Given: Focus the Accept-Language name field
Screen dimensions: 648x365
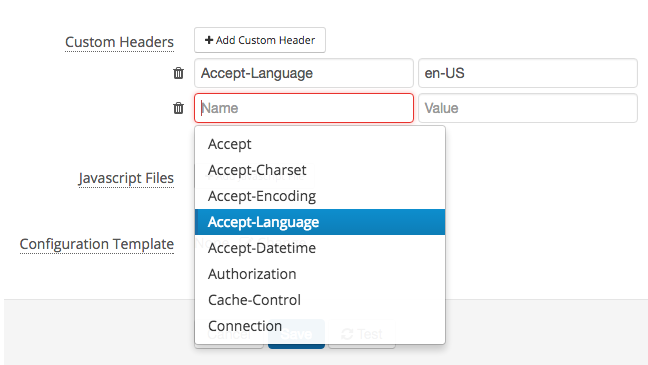Looking at the screenshot, I should [x=304, y=73].
